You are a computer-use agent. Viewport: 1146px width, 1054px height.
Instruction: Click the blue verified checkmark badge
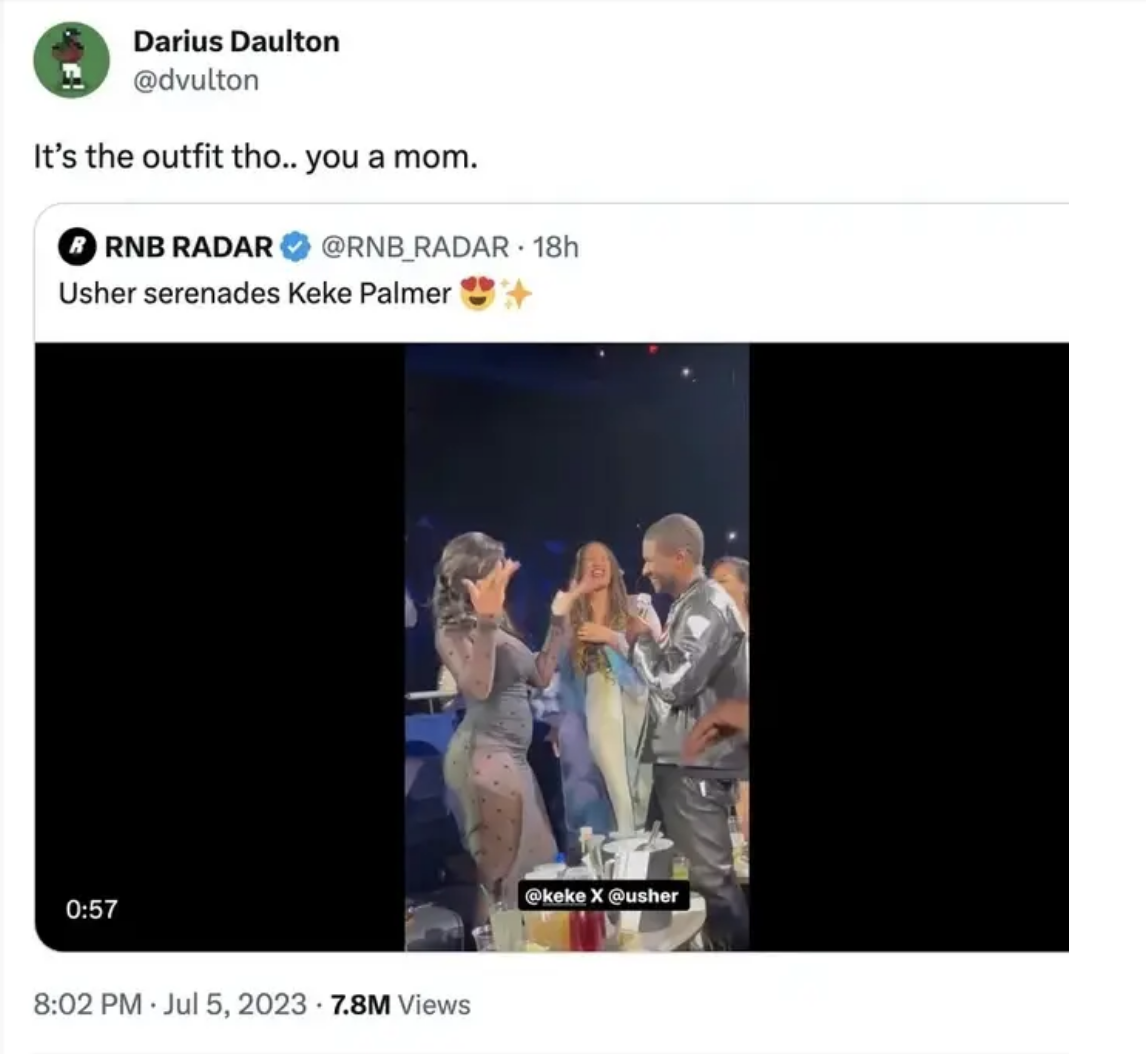295,247
